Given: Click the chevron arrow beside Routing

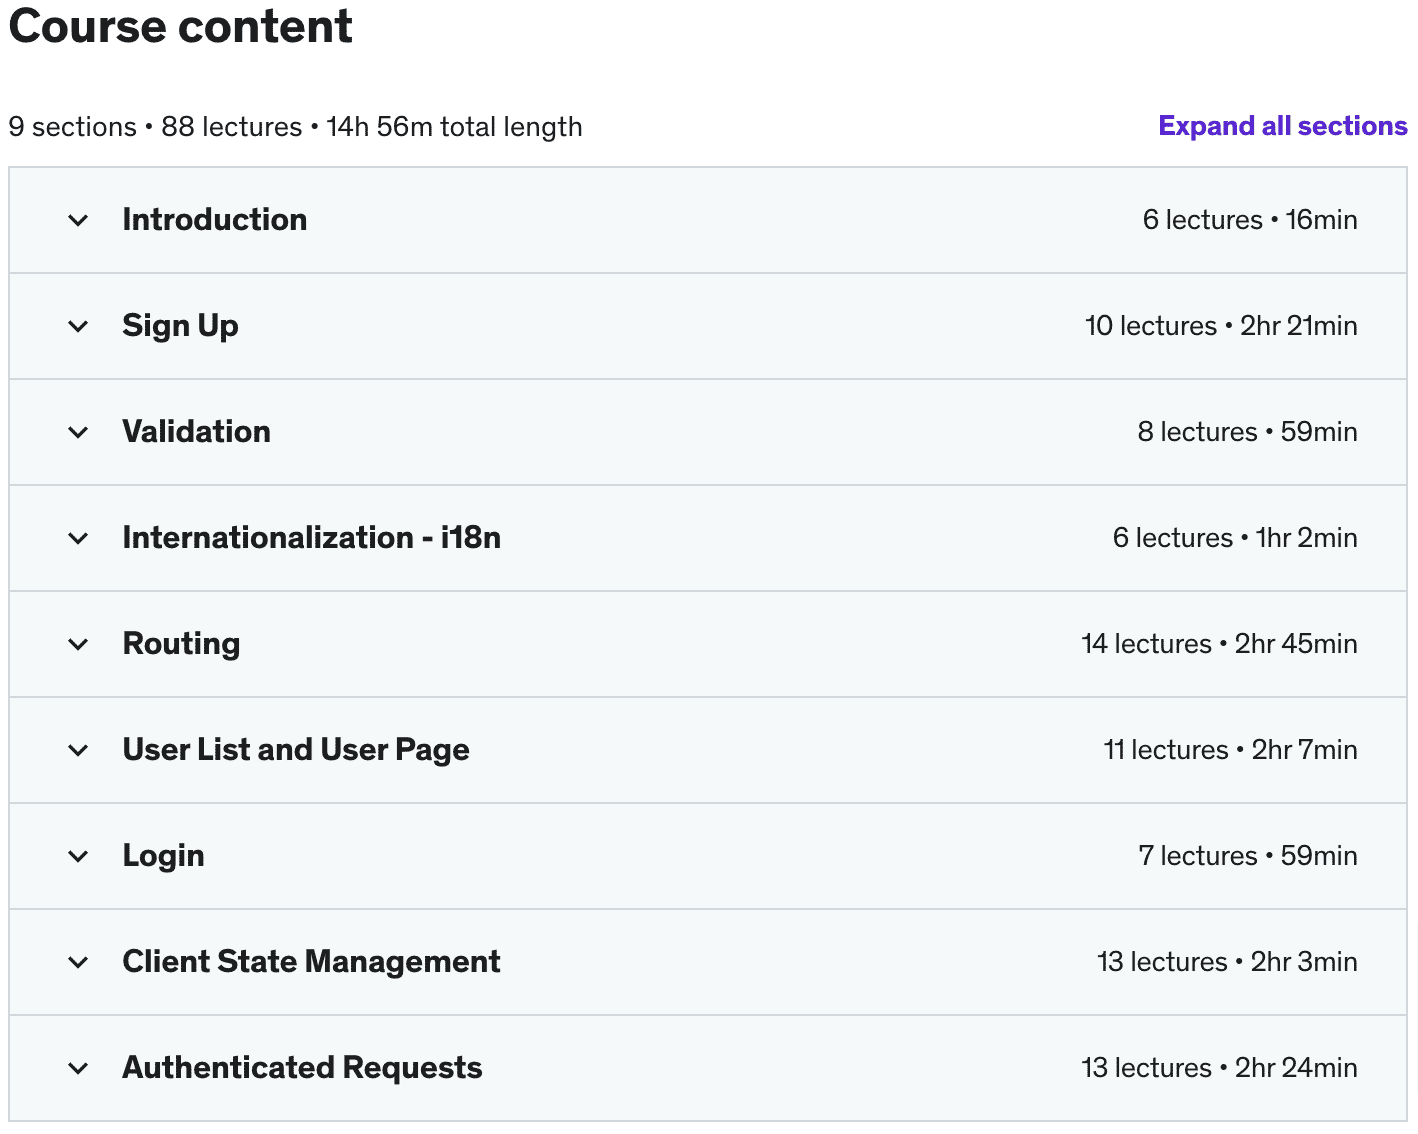Looking at the screenshot, I should coord(78,645).
